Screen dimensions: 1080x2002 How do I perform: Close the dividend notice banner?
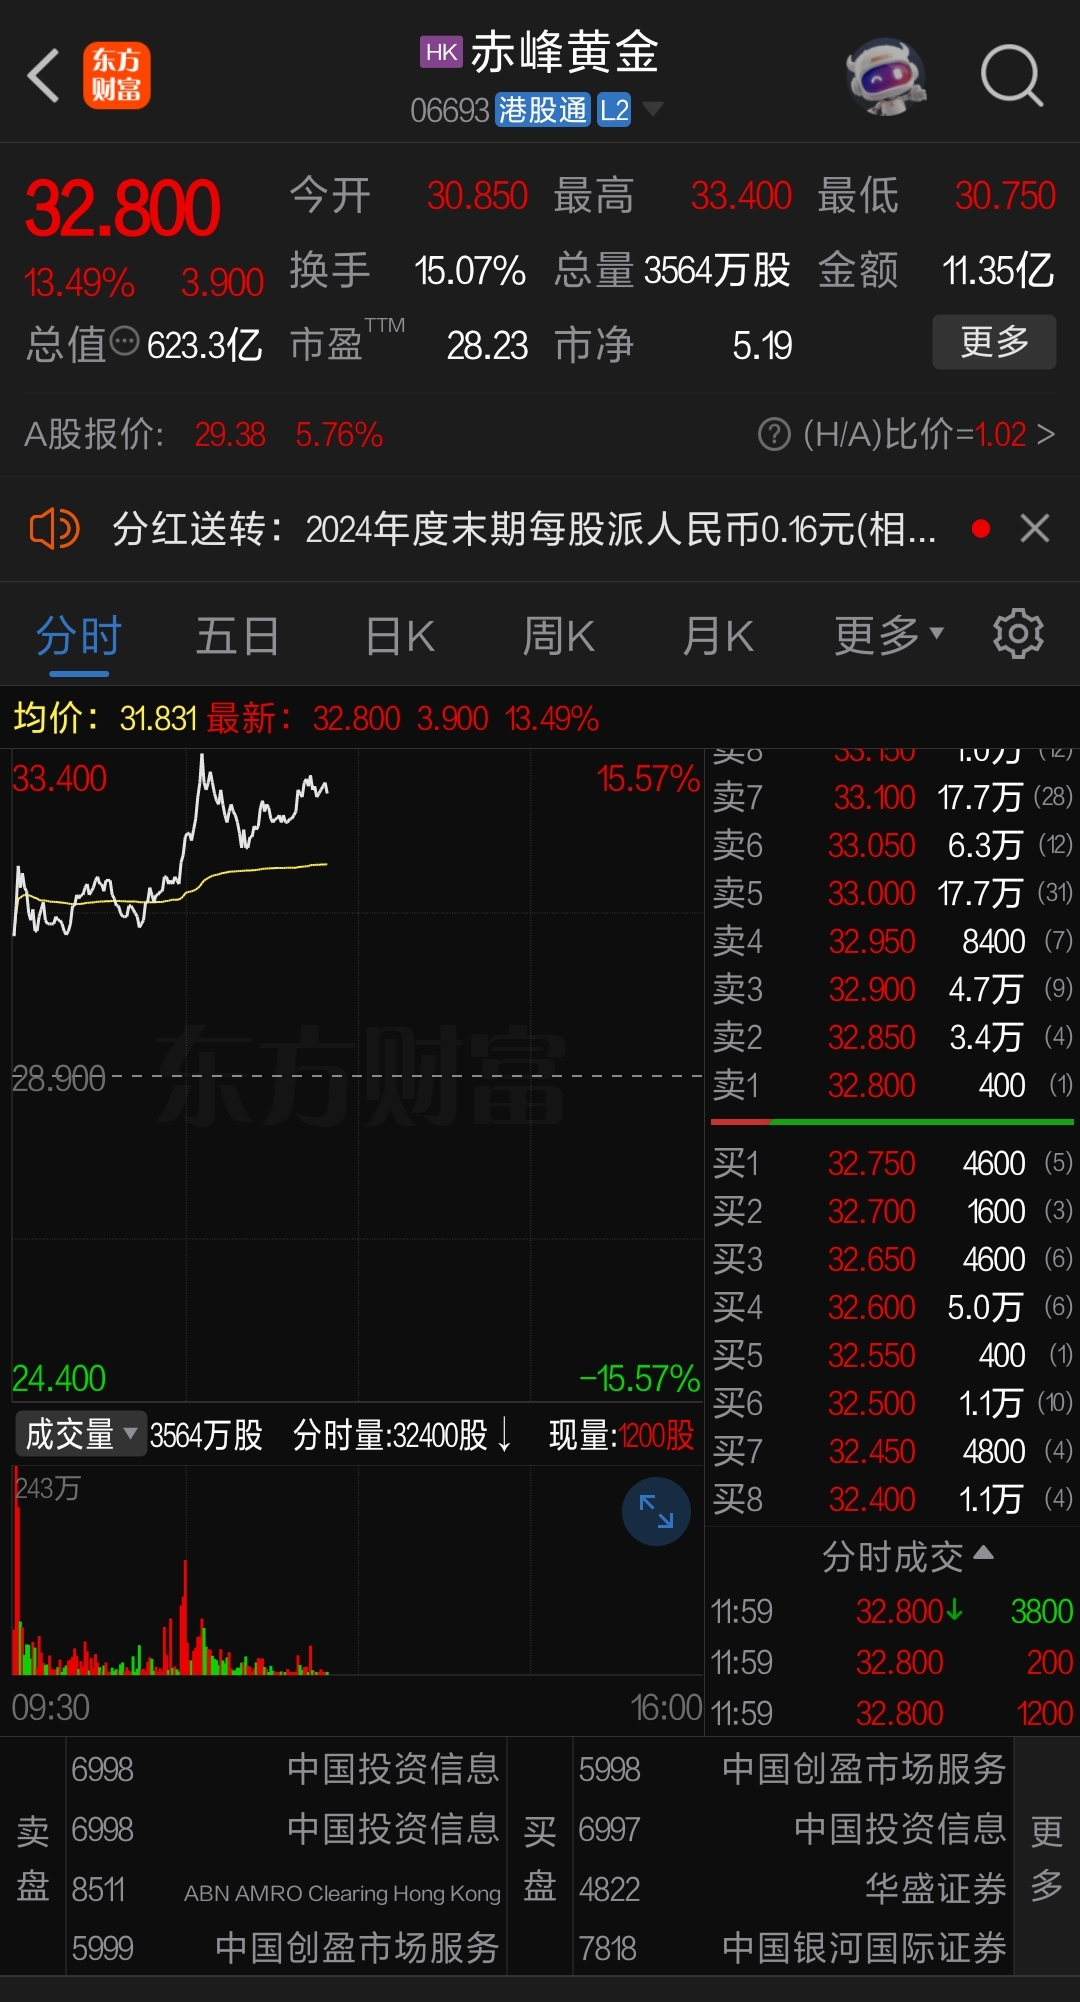click(1035, 528)
